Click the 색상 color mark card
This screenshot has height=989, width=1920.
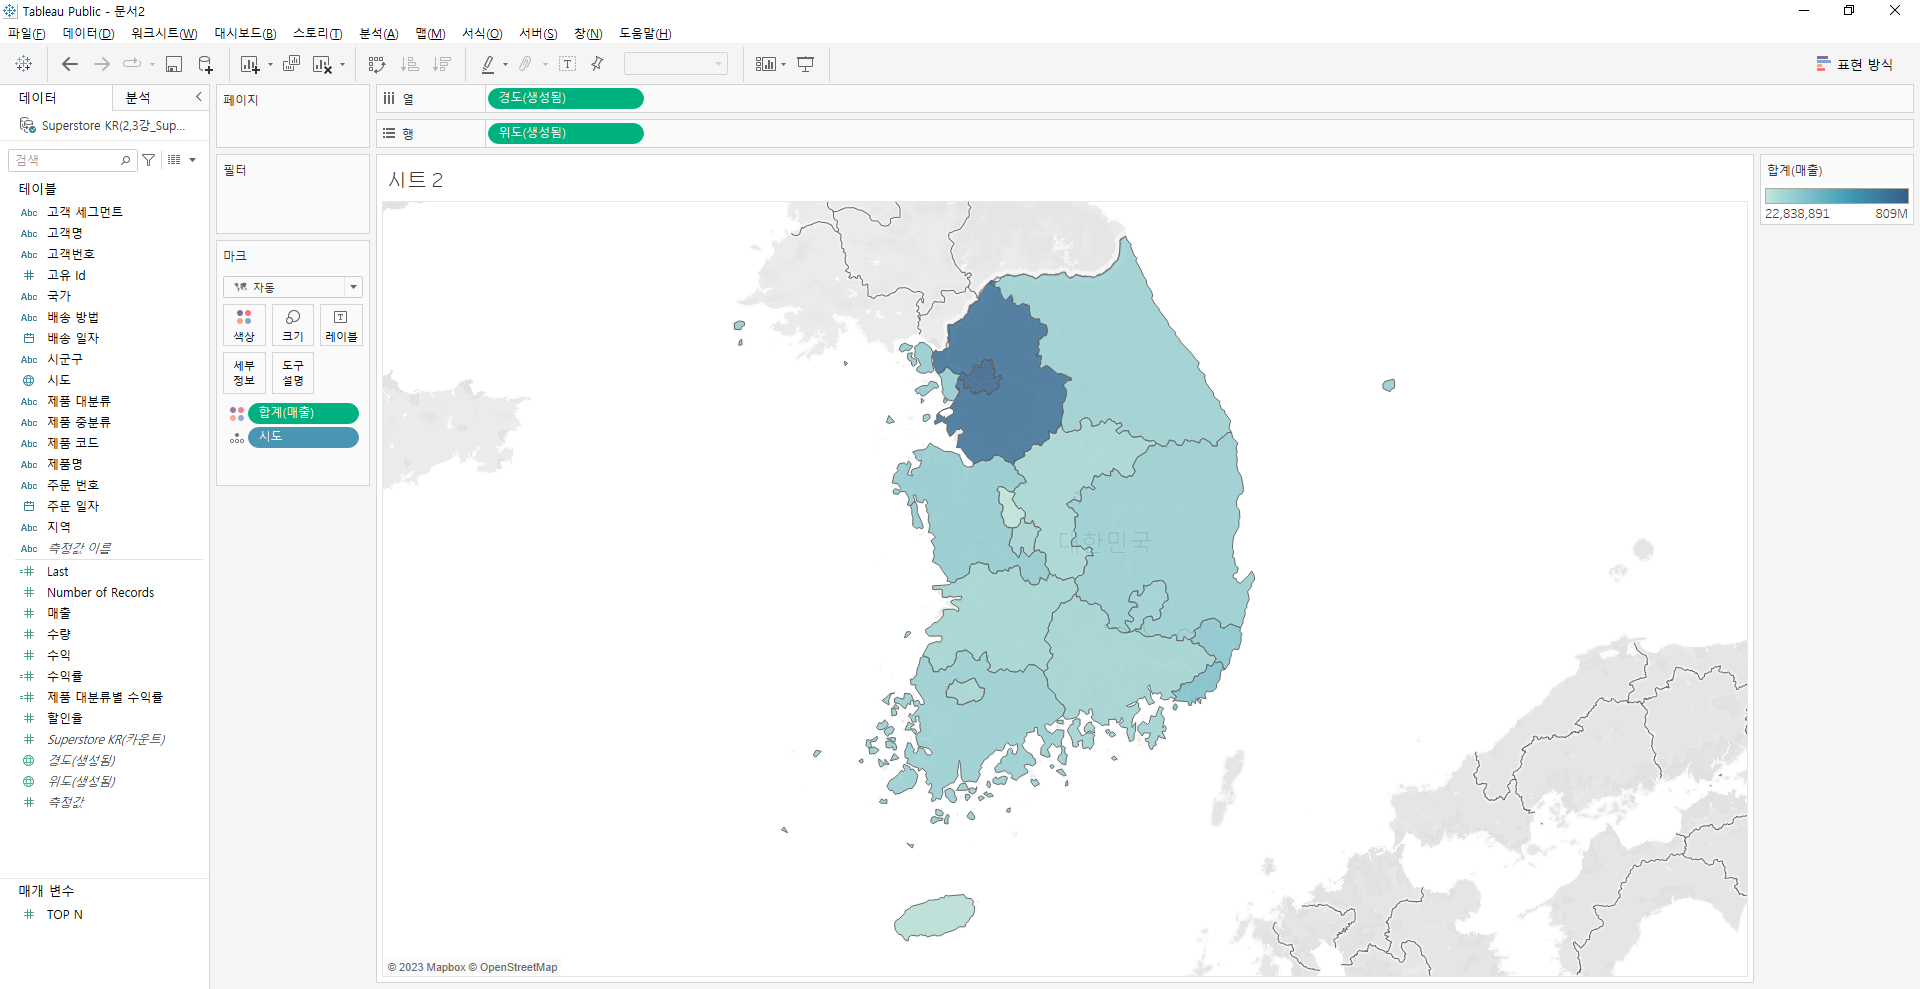point(244,325)
